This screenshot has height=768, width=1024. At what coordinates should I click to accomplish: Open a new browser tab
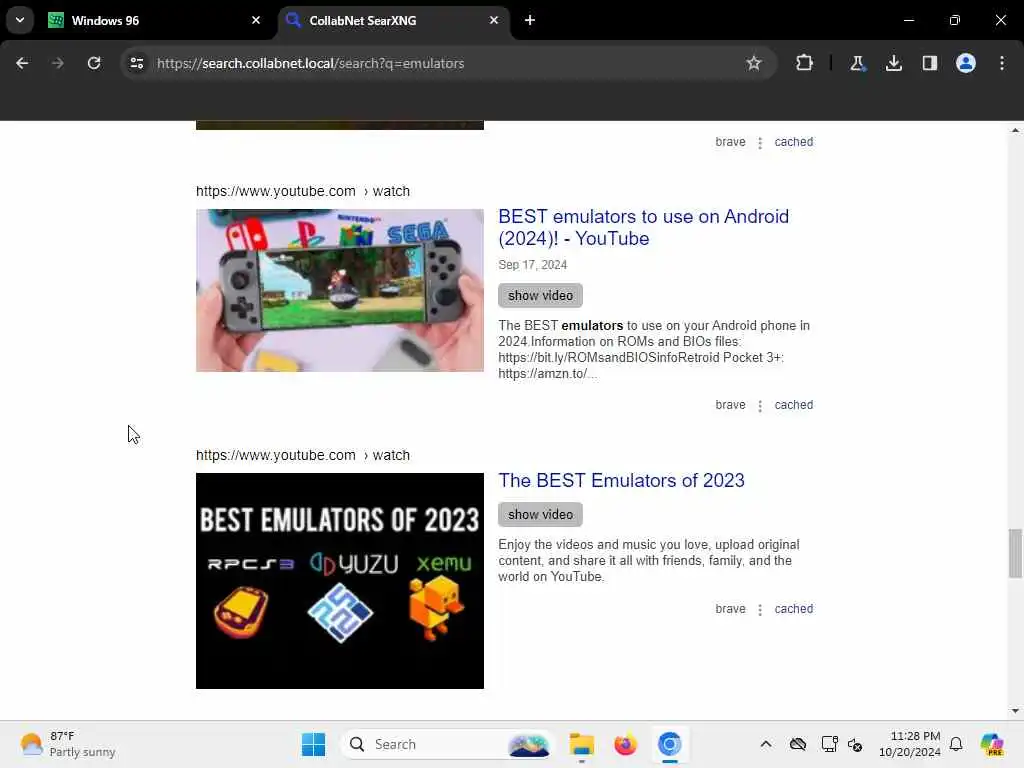[x=530, y=20]
